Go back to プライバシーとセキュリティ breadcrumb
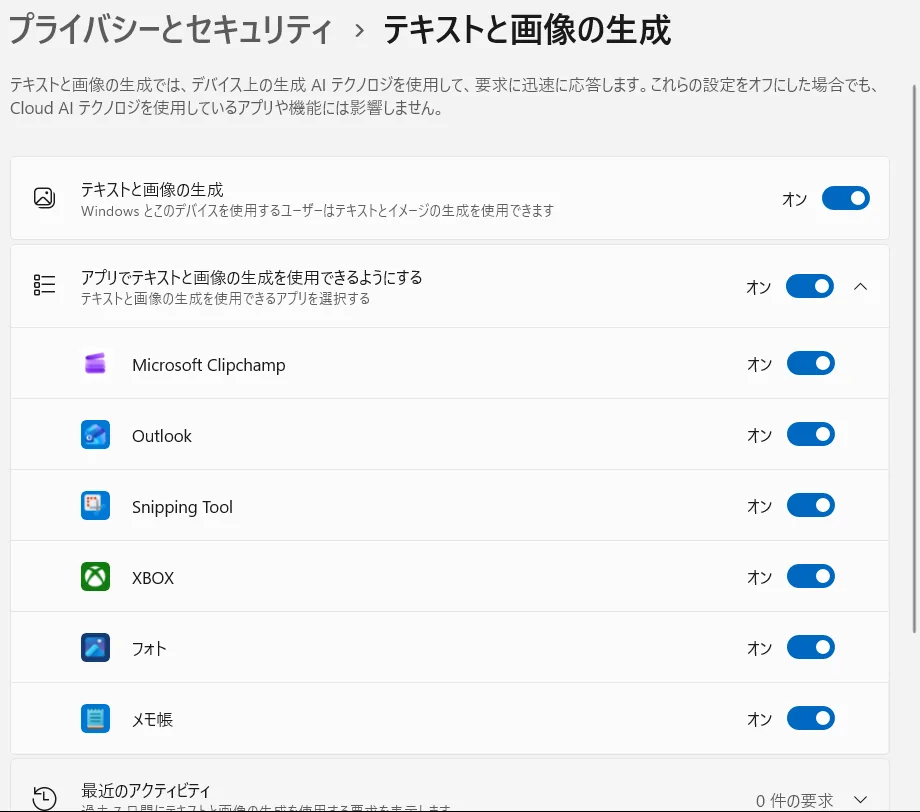Viewport: 920px width, 812px height. pos(171,30)
